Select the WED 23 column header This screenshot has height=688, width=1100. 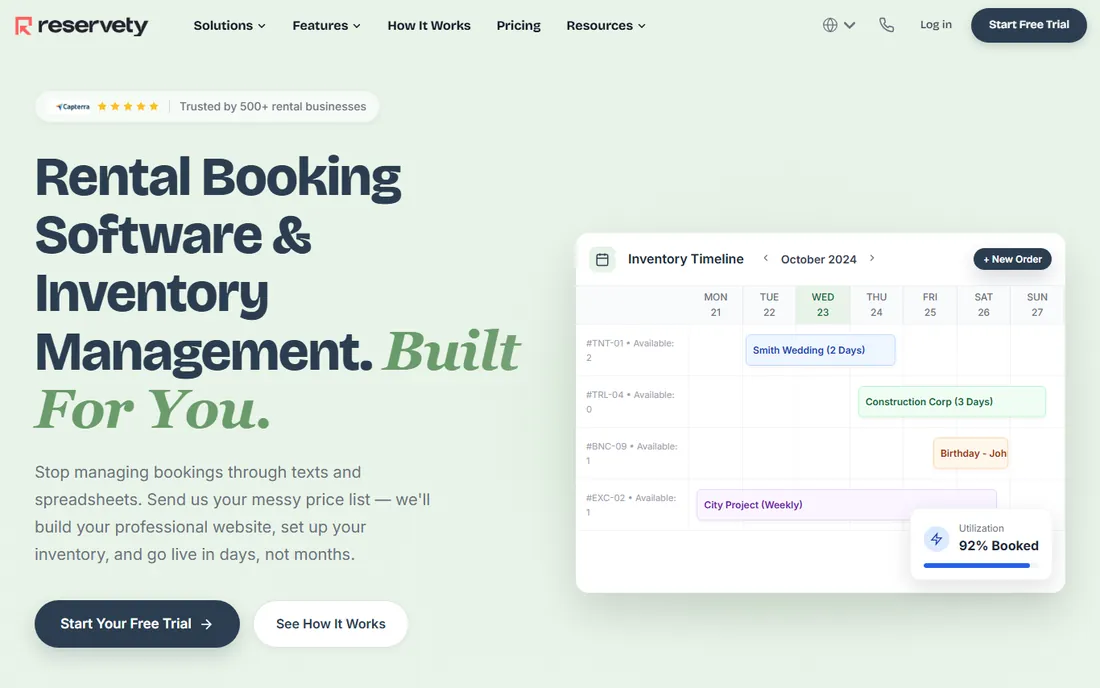click(823, 304)
